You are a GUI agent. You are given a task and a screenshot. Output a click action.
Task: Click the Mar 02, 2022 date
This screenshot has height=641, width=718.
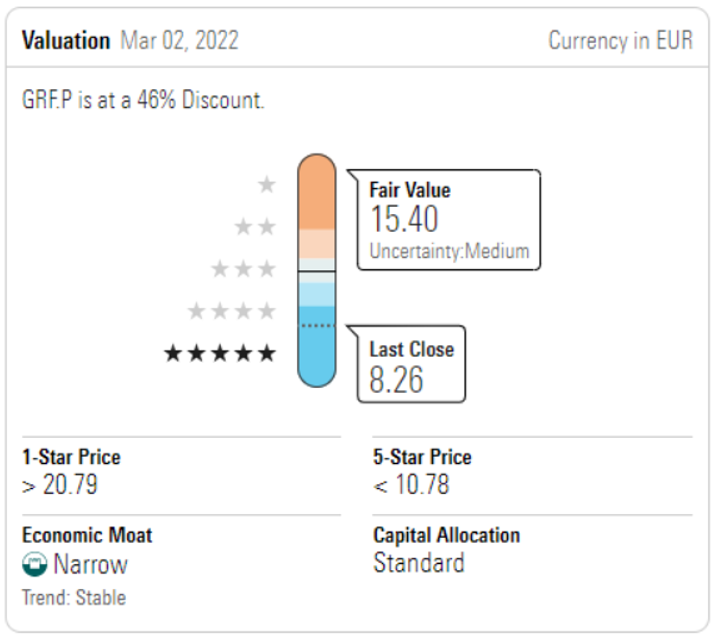tap(179, 41)
